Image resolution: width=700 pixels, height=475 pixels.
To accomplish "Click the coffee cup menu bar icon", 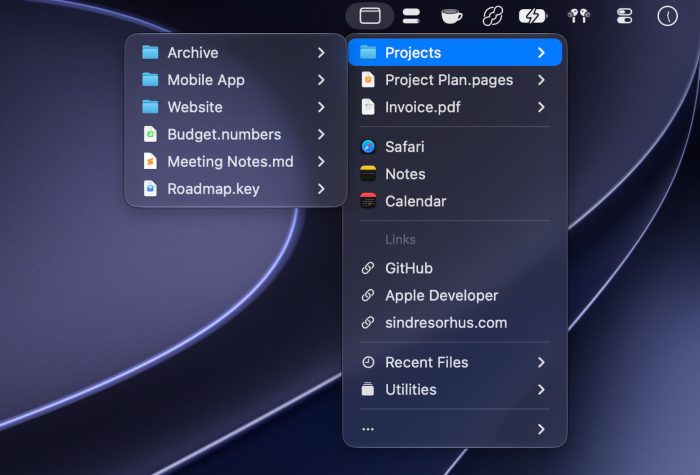I will 451,17.
